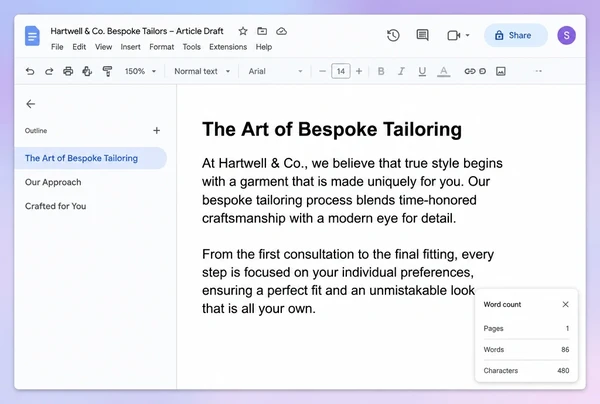Redo the last action
This screenshot has width=600, height=404.
tap(49, 71)
